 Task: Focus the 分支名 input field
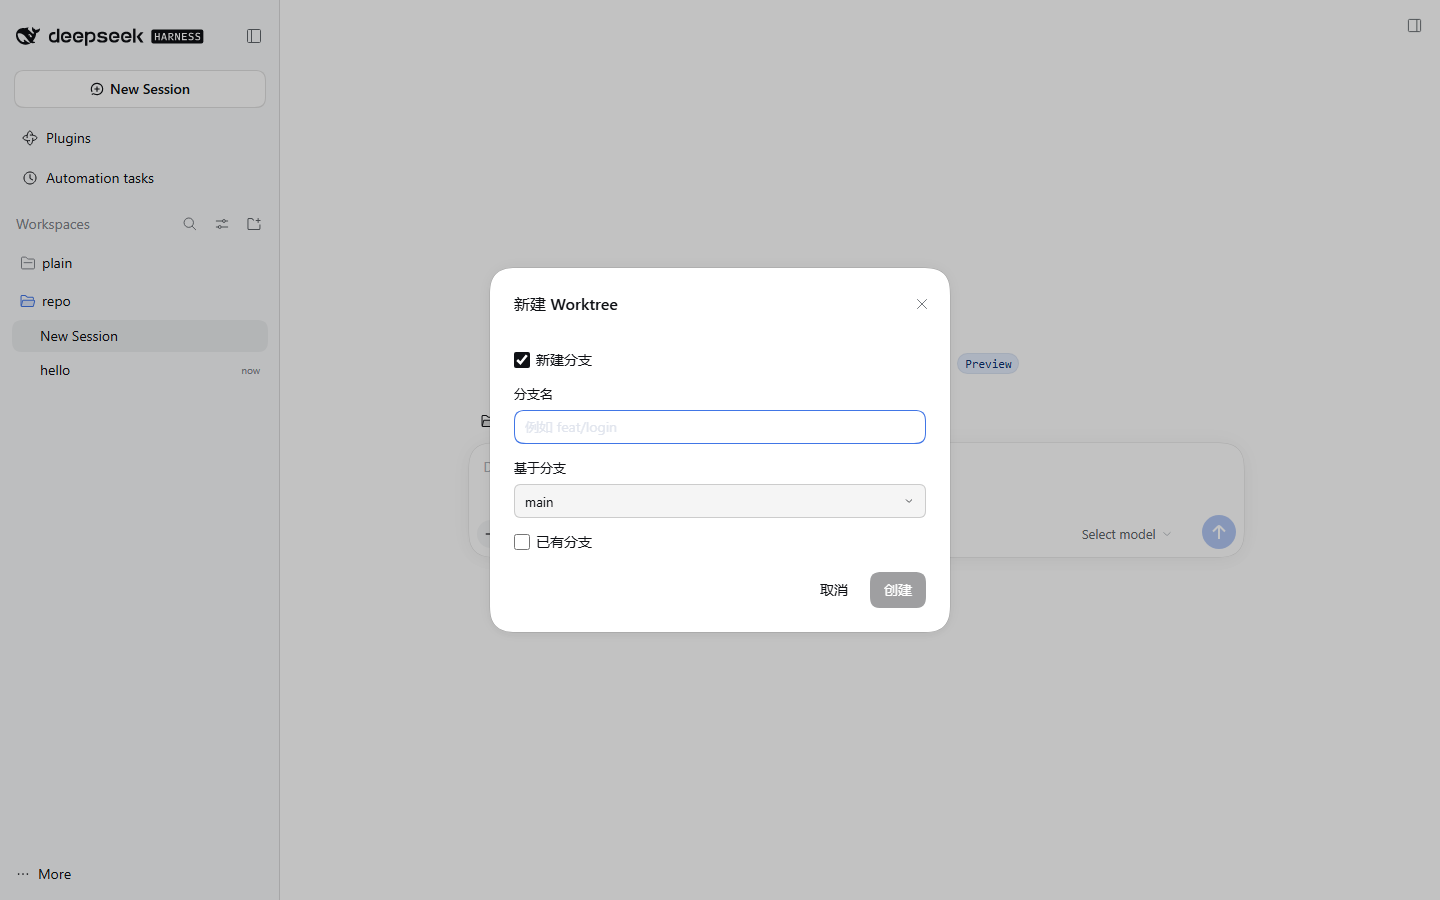click(720, 427)
